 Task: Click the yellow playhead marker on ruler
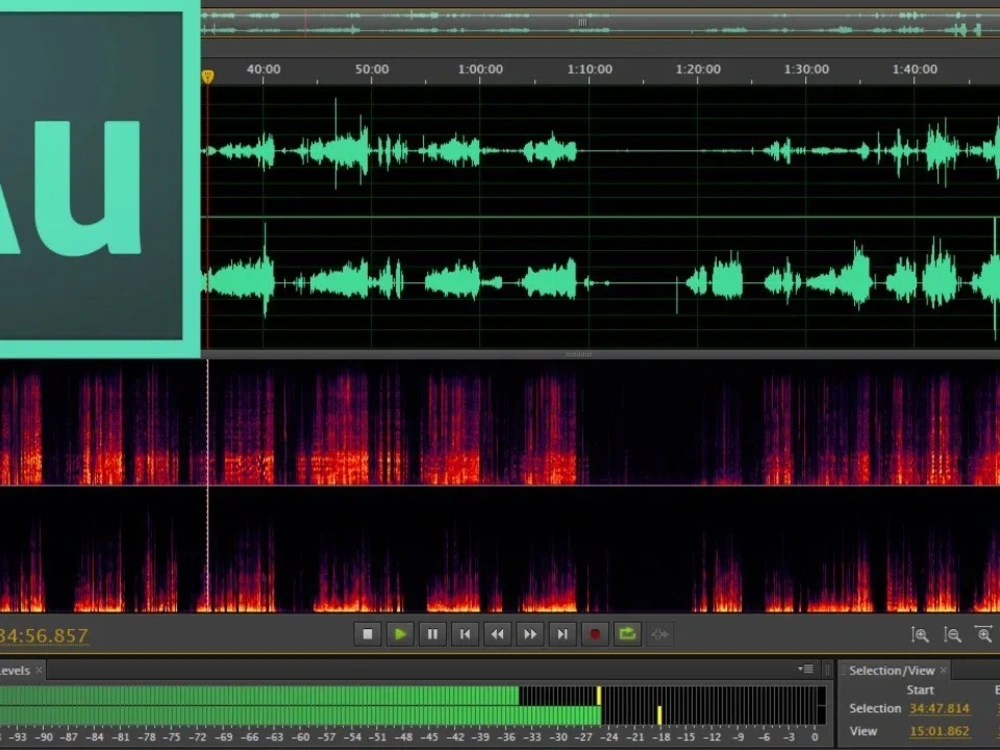click(x=207, y=77)
